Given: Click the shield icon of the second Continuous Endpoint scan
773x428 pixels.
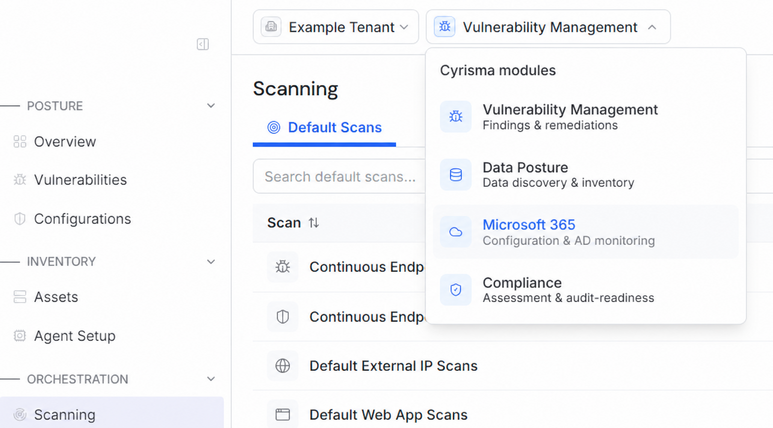Looking at the screenshot, I should coord(282,317).
